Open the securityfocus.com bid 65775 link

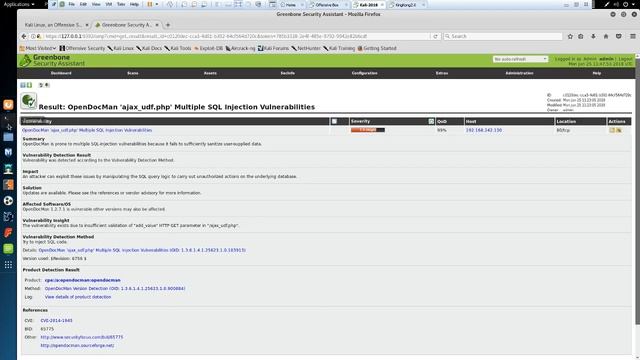coord(82,337)
